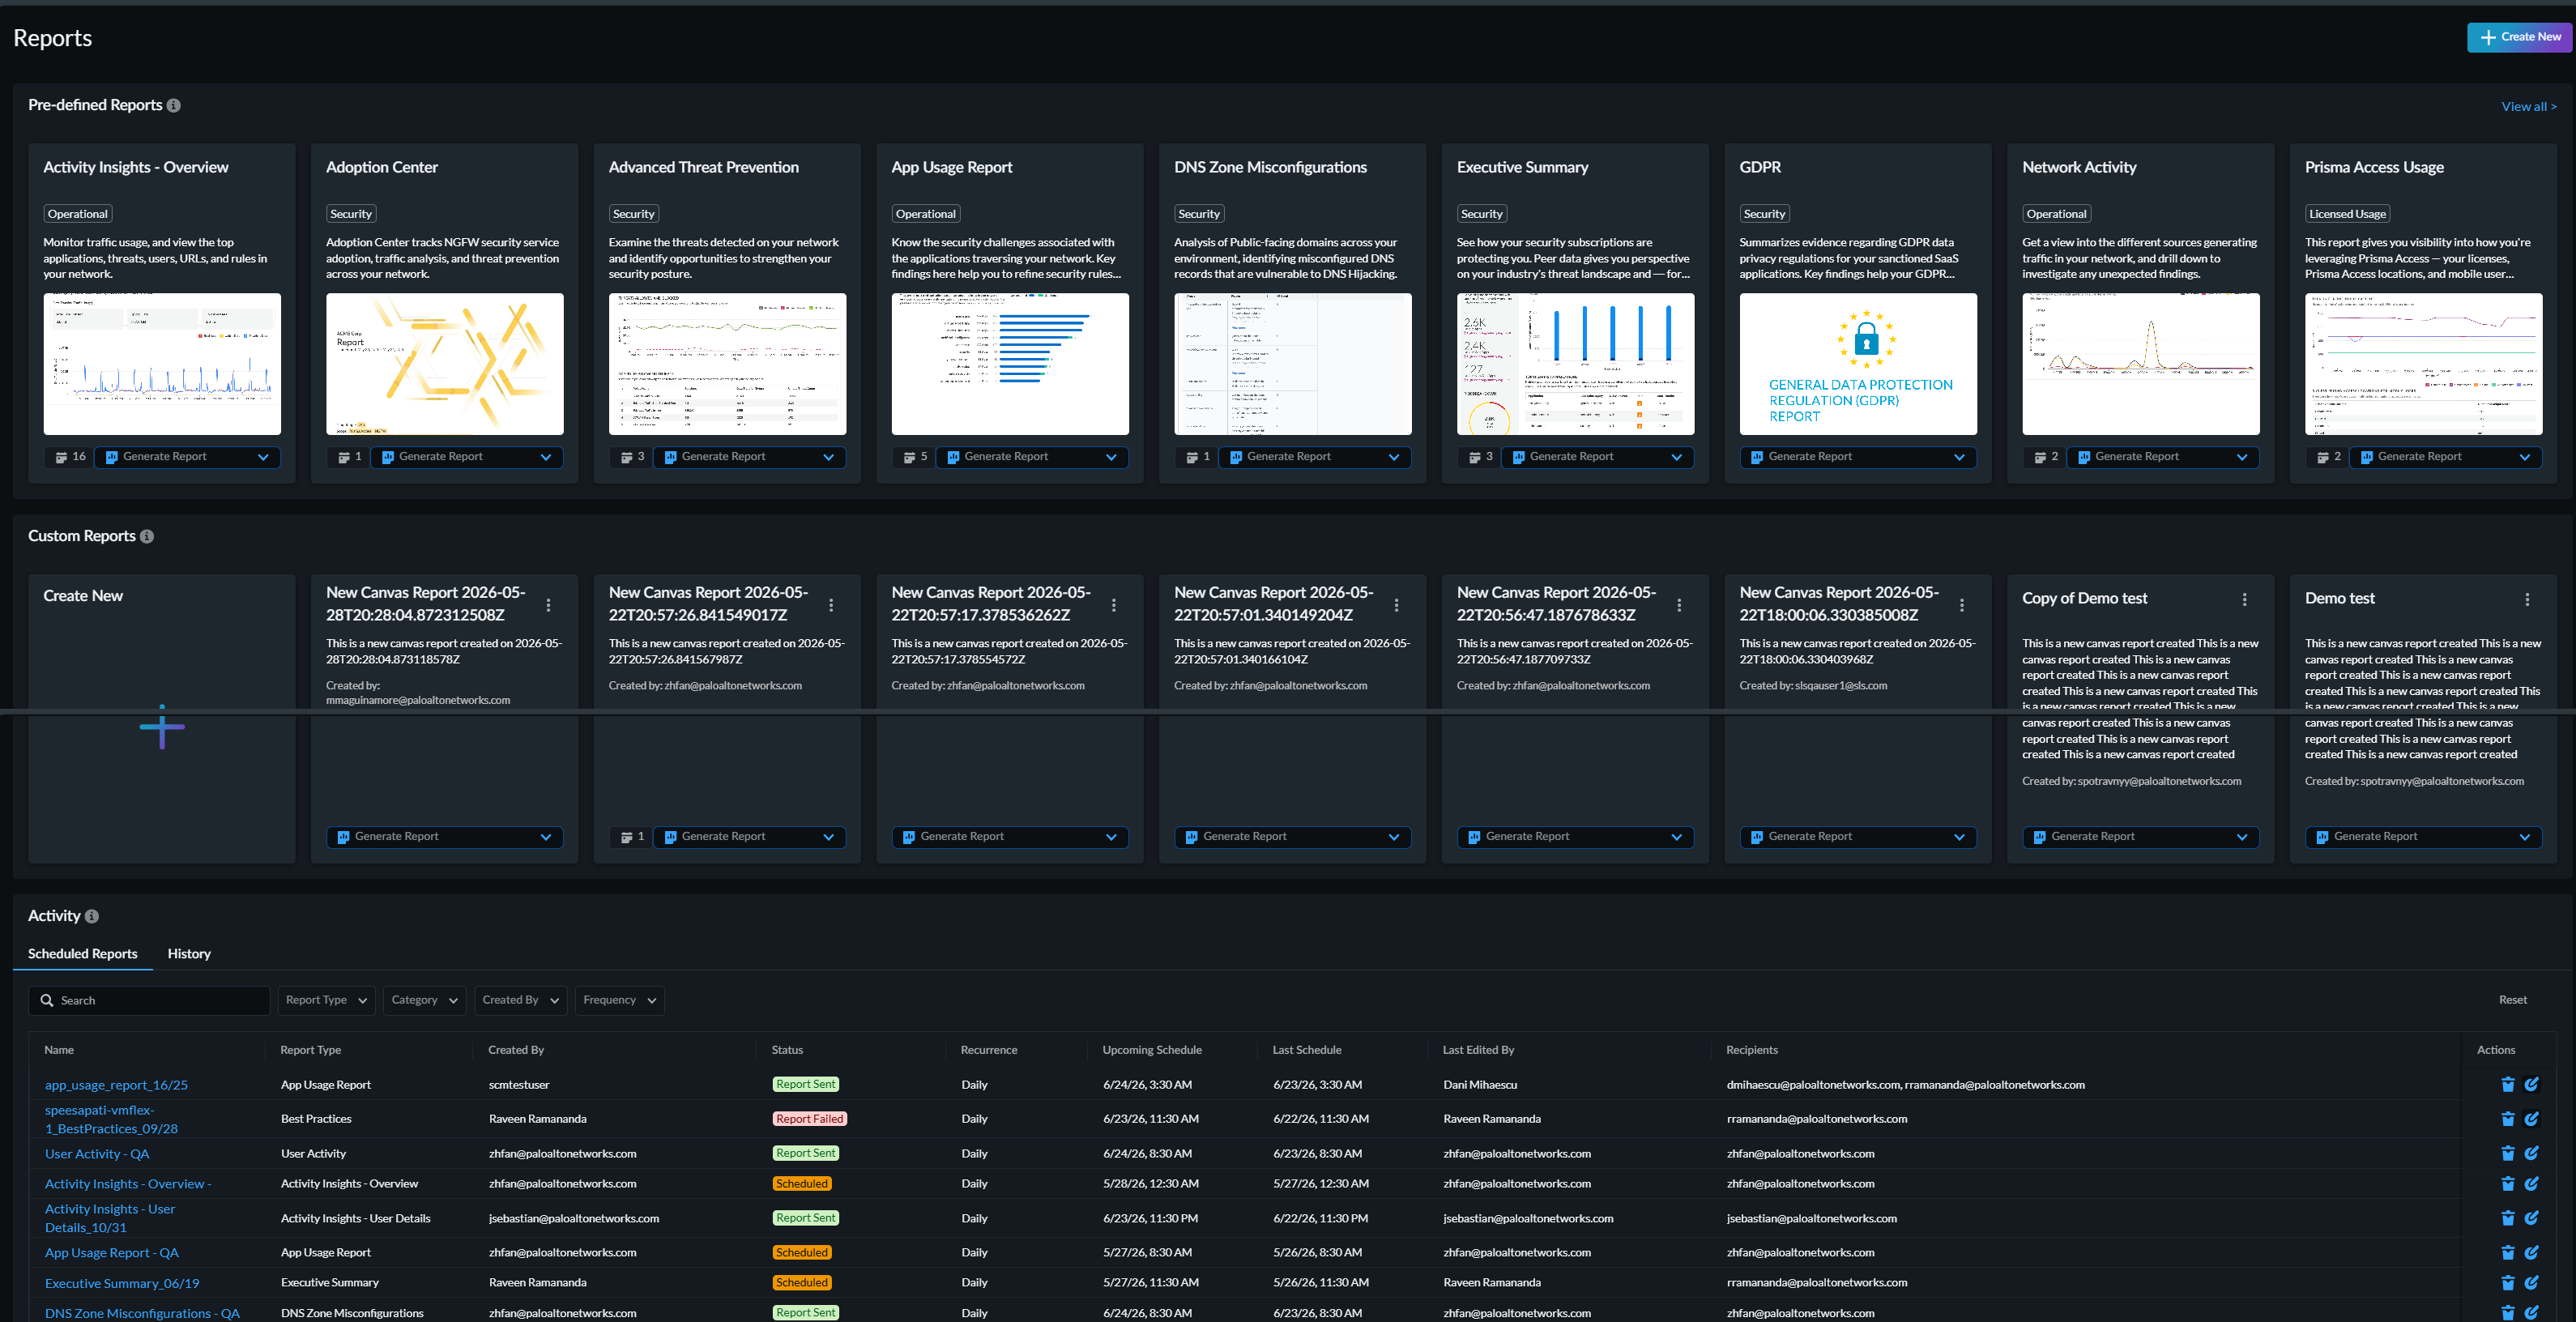Click the Pre-defined Reports info icon
The height and width of the screenshot is (1322, 2576).
[173, 105]
